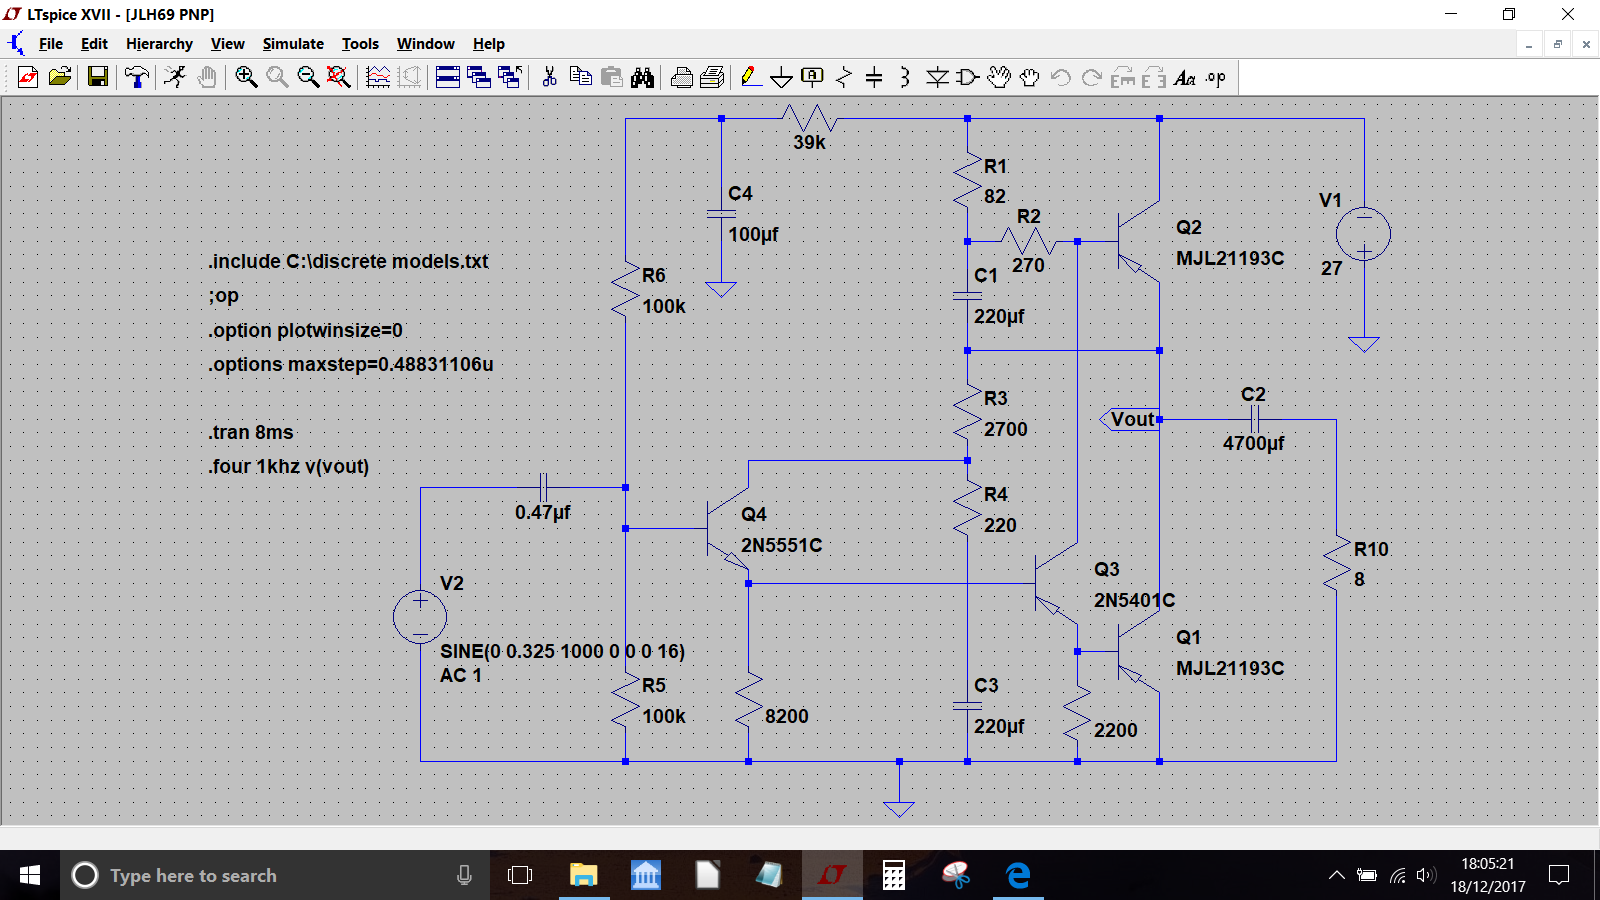1600x900 pixels.
Task: Cascade windows with the Cascade icon
Action: tap(479, 77)
